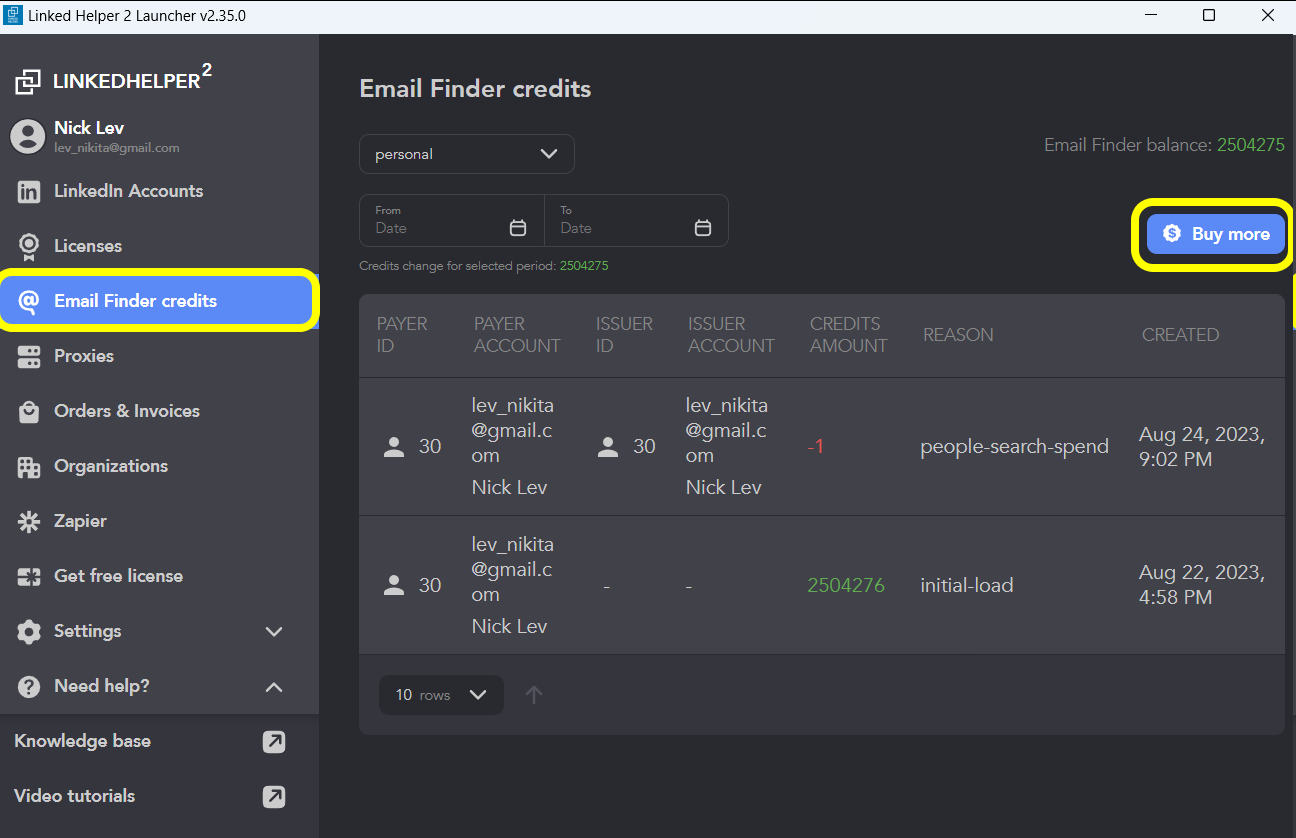
Task: Click the Nick Lev profile avatar
Action: 28,136
